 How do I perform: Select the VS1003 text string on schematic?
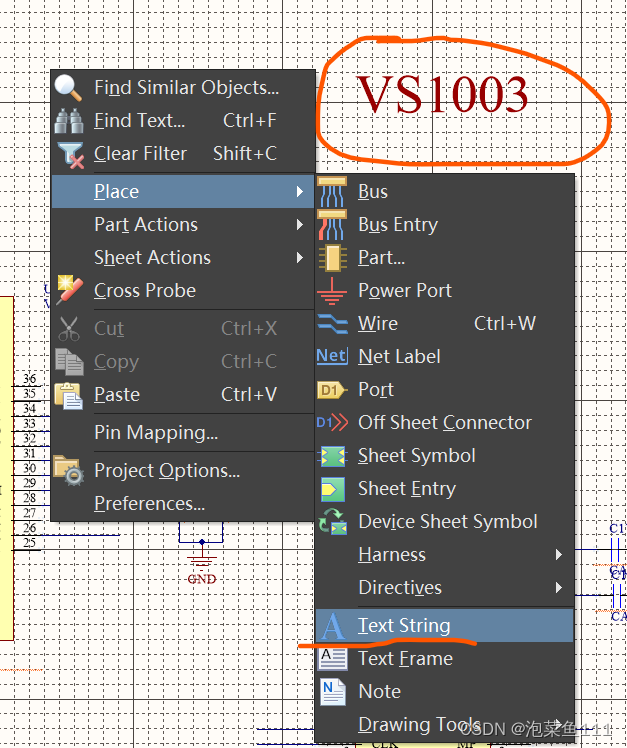click(442, 94)
